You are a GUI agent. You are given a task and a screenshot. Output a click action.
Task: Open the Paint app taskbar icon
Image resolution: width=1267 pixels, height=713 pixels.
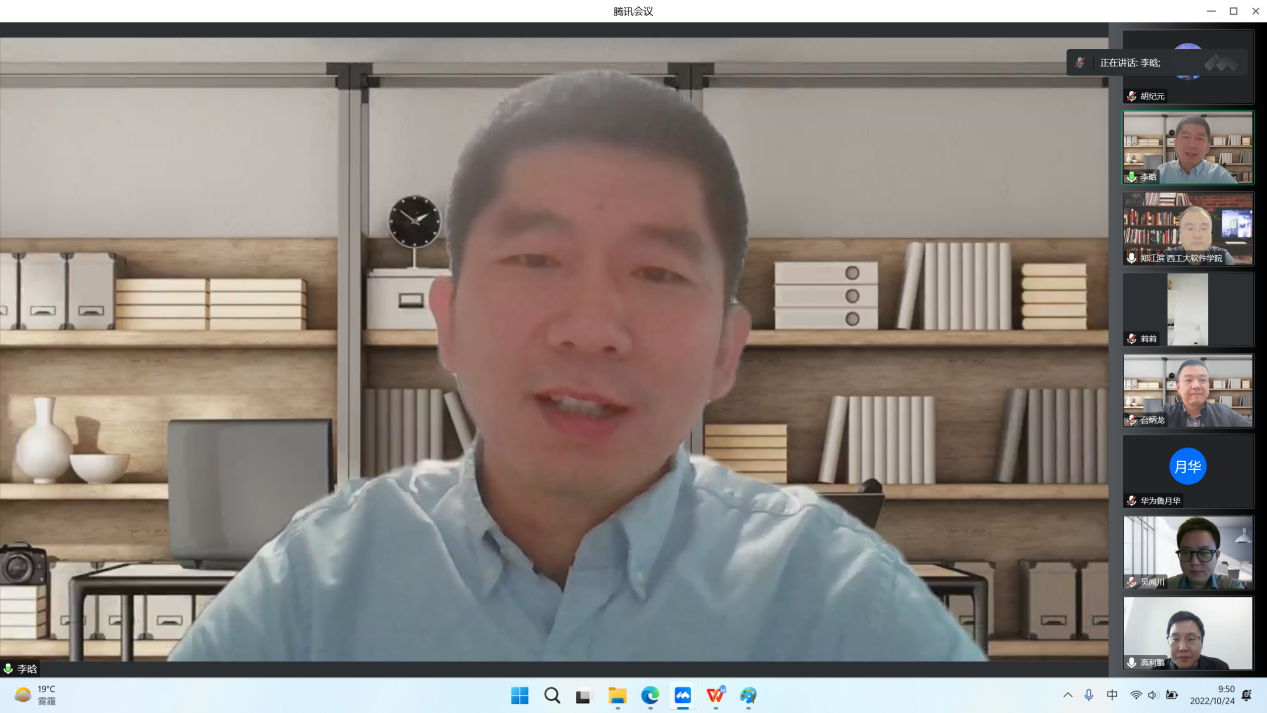pos(749,695)
